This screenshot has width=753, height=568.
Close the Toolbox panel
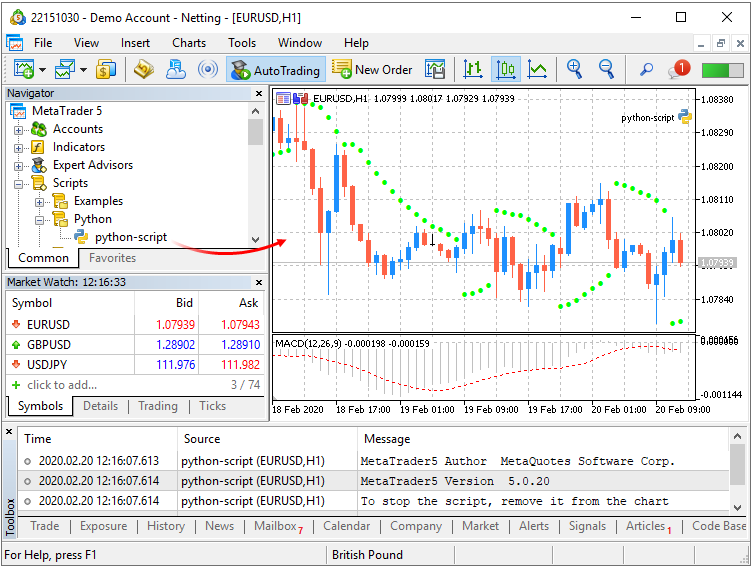click(x=9, y=432)
